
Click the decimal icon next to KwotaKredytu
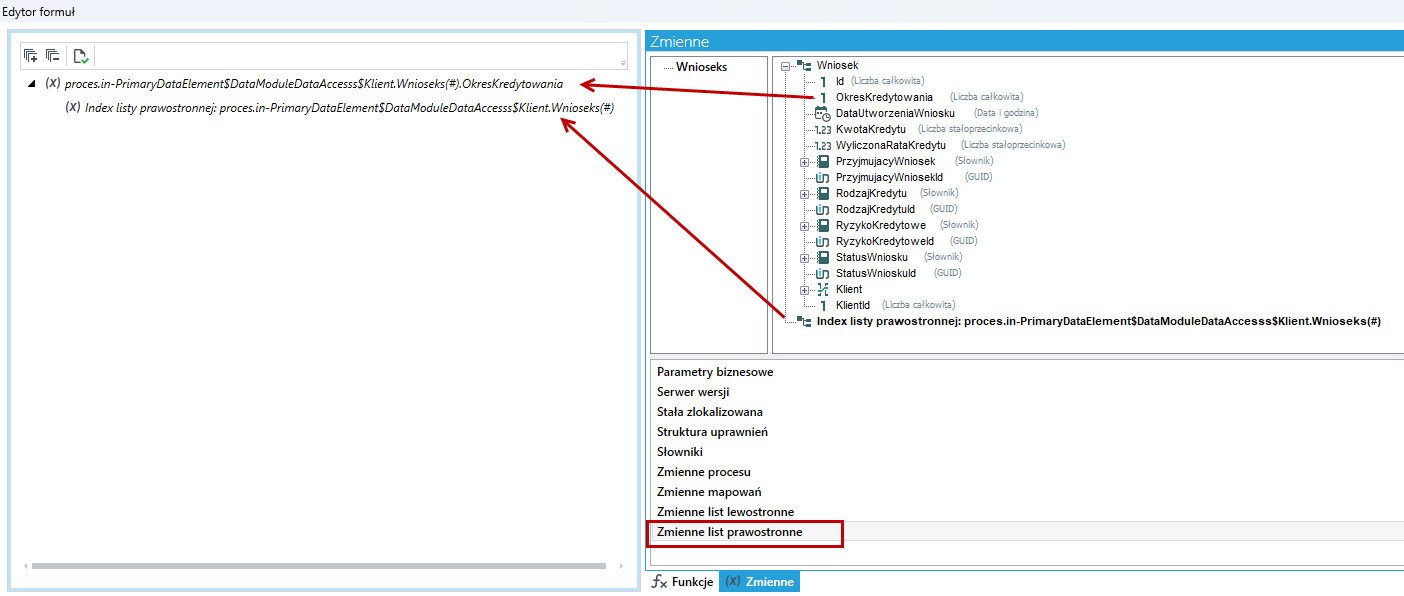823,129
